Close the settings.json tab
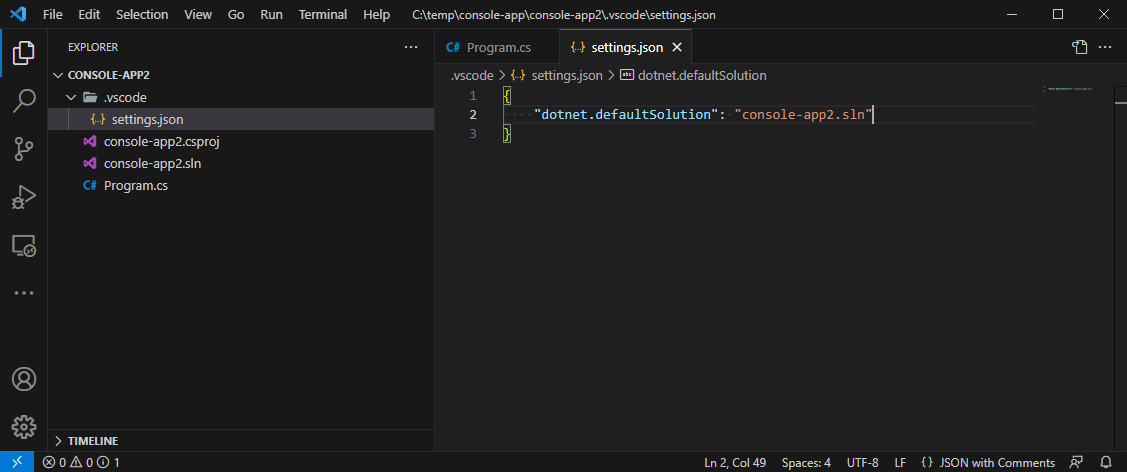 (676, 47)
